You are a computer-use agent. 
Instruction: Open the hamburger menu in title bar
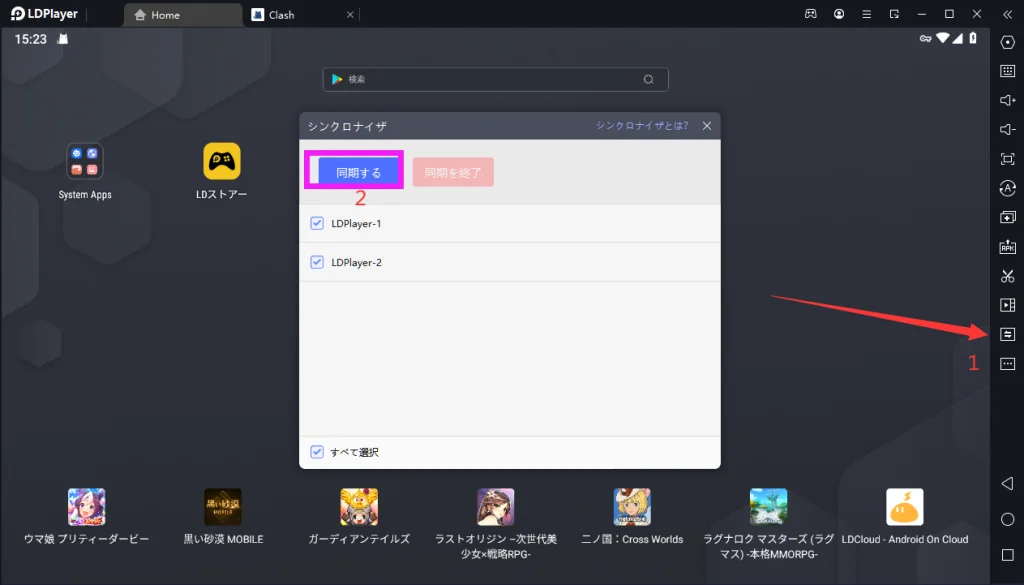[867, 14]
